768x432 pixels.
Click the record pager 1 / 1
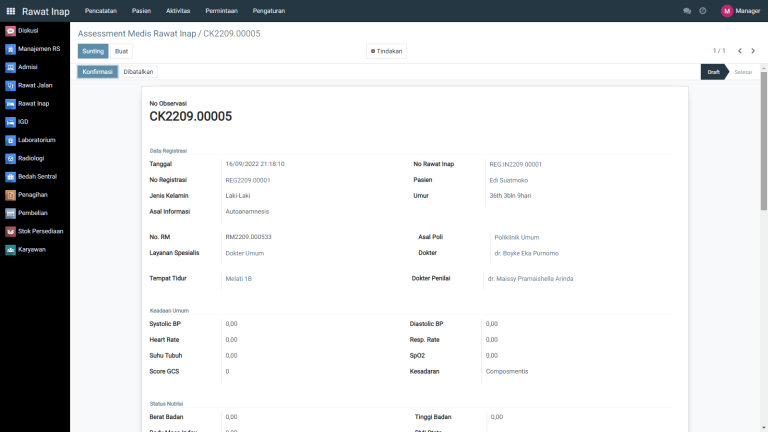[x=719, y=51]
